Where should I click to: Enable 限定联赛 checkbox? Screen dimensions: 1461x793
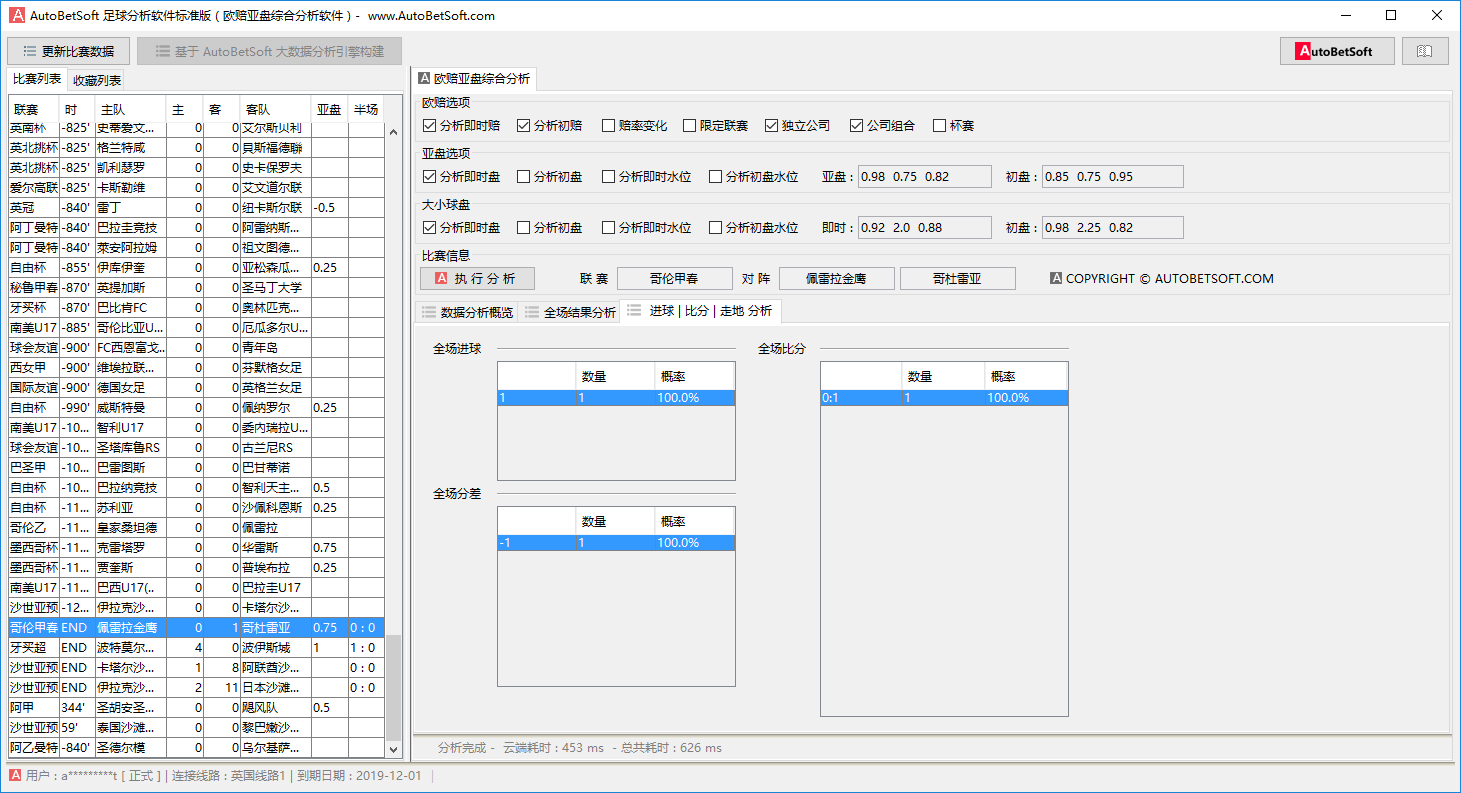pyautogui.click(x=716, y=126)
